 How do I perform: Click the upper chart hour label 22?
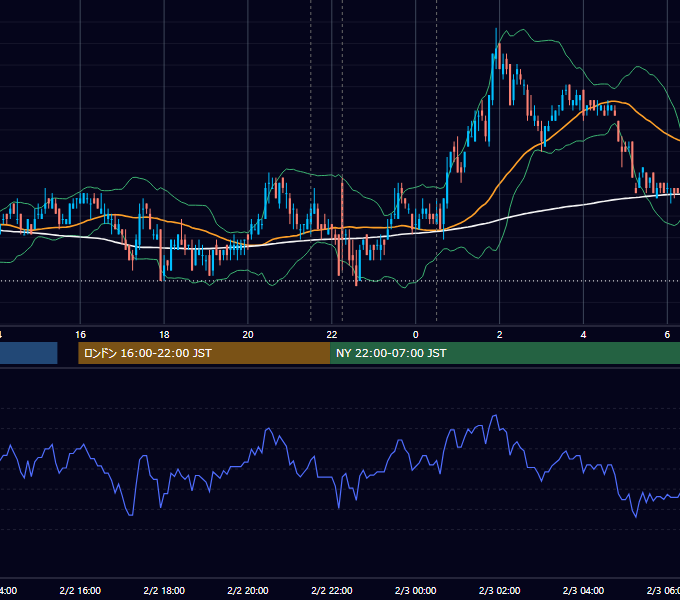point(331,335)
